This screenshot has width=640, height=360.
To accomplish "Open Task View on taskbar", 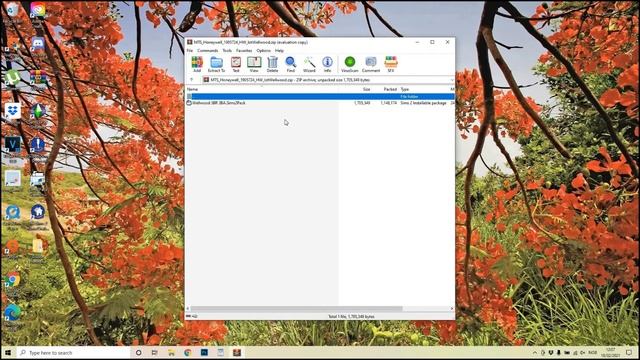I will [x=155, y=353].
